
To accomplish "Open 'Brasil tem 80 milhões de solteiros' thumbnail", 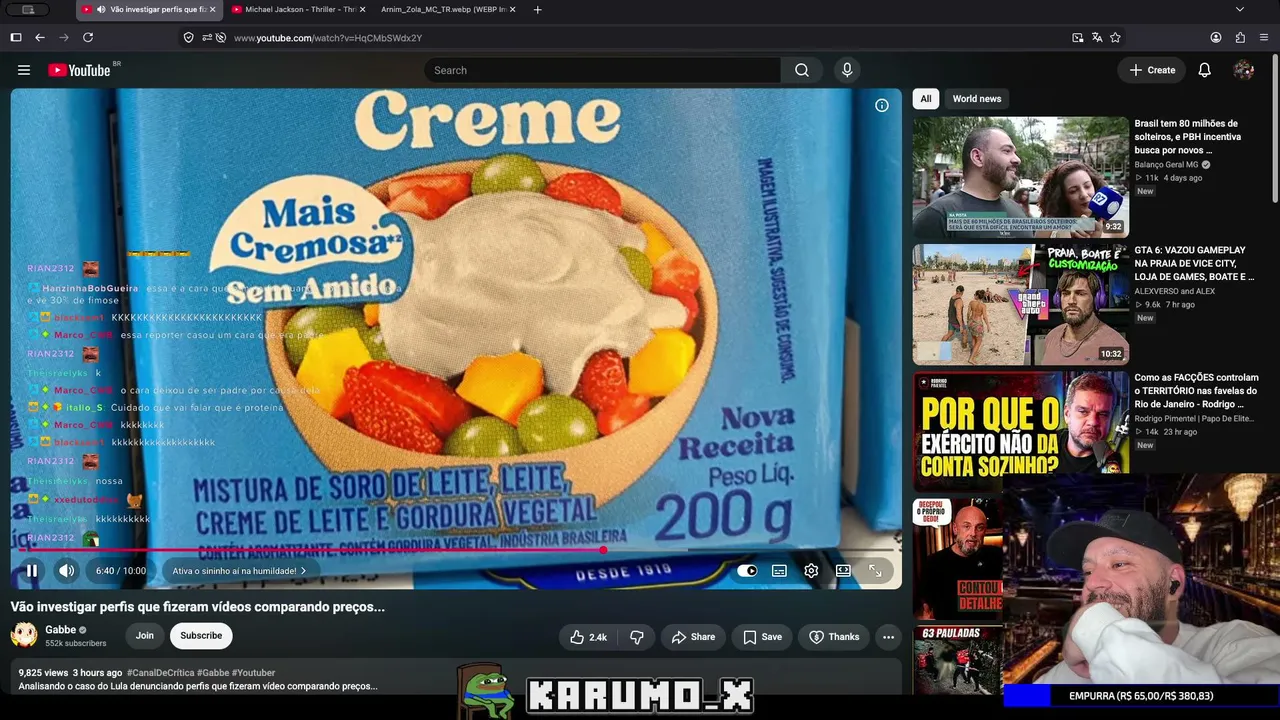I will tap(1020, 177).
